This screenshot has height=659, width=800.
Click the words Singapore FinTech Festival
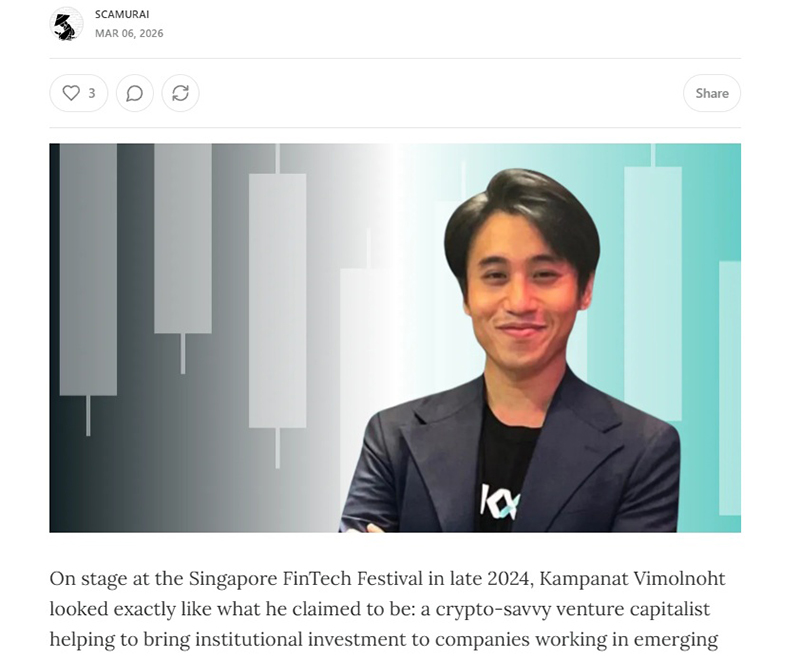point(306,578)
